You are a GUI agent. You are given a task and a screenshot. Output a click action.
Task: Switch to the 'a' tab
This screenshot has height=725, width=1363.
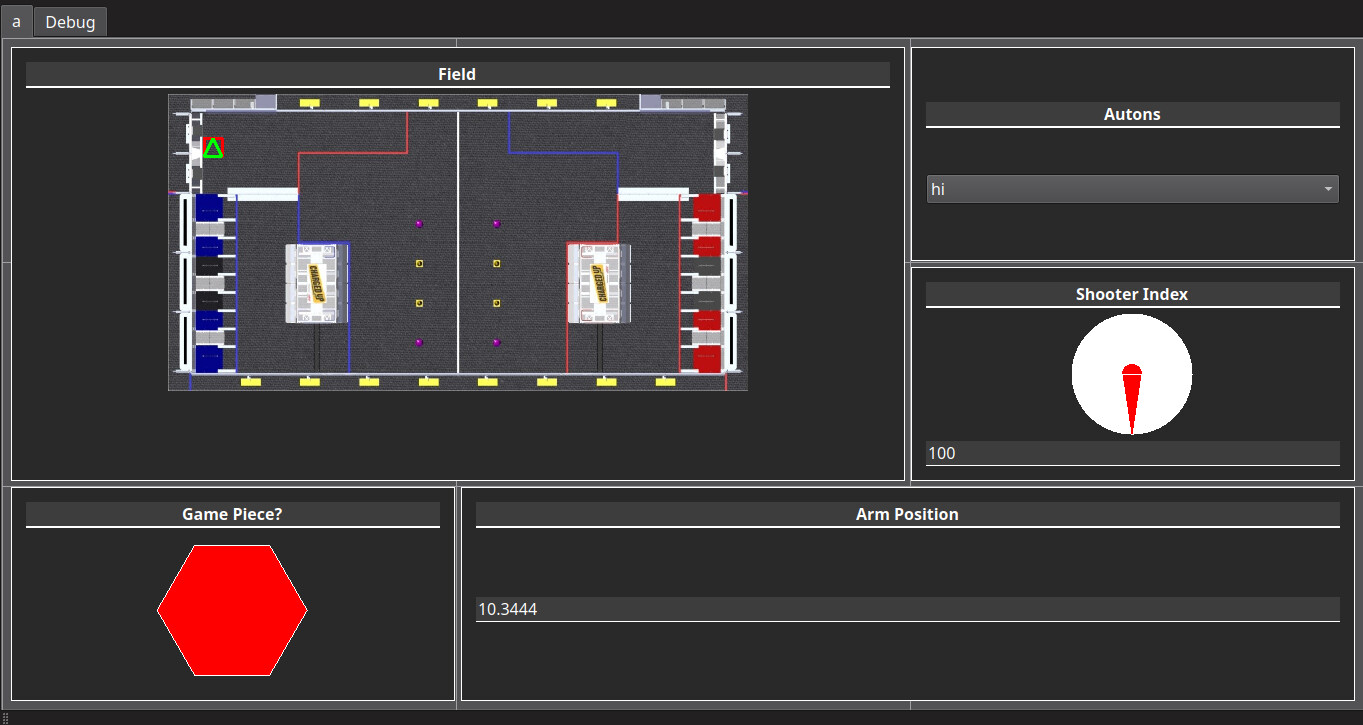pos(16,21)
